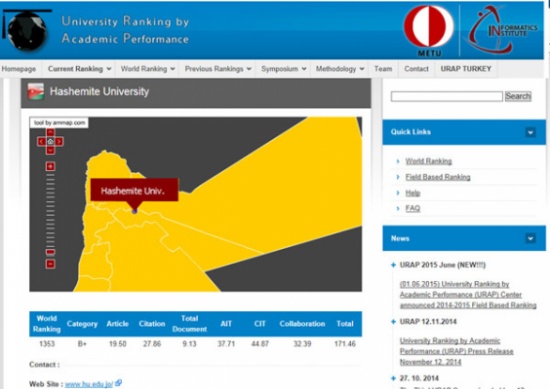Viewport: 550px width, 389px height.
Task: Click the Hashemite Univ. map tooltip
Action: tap(134, 190)
